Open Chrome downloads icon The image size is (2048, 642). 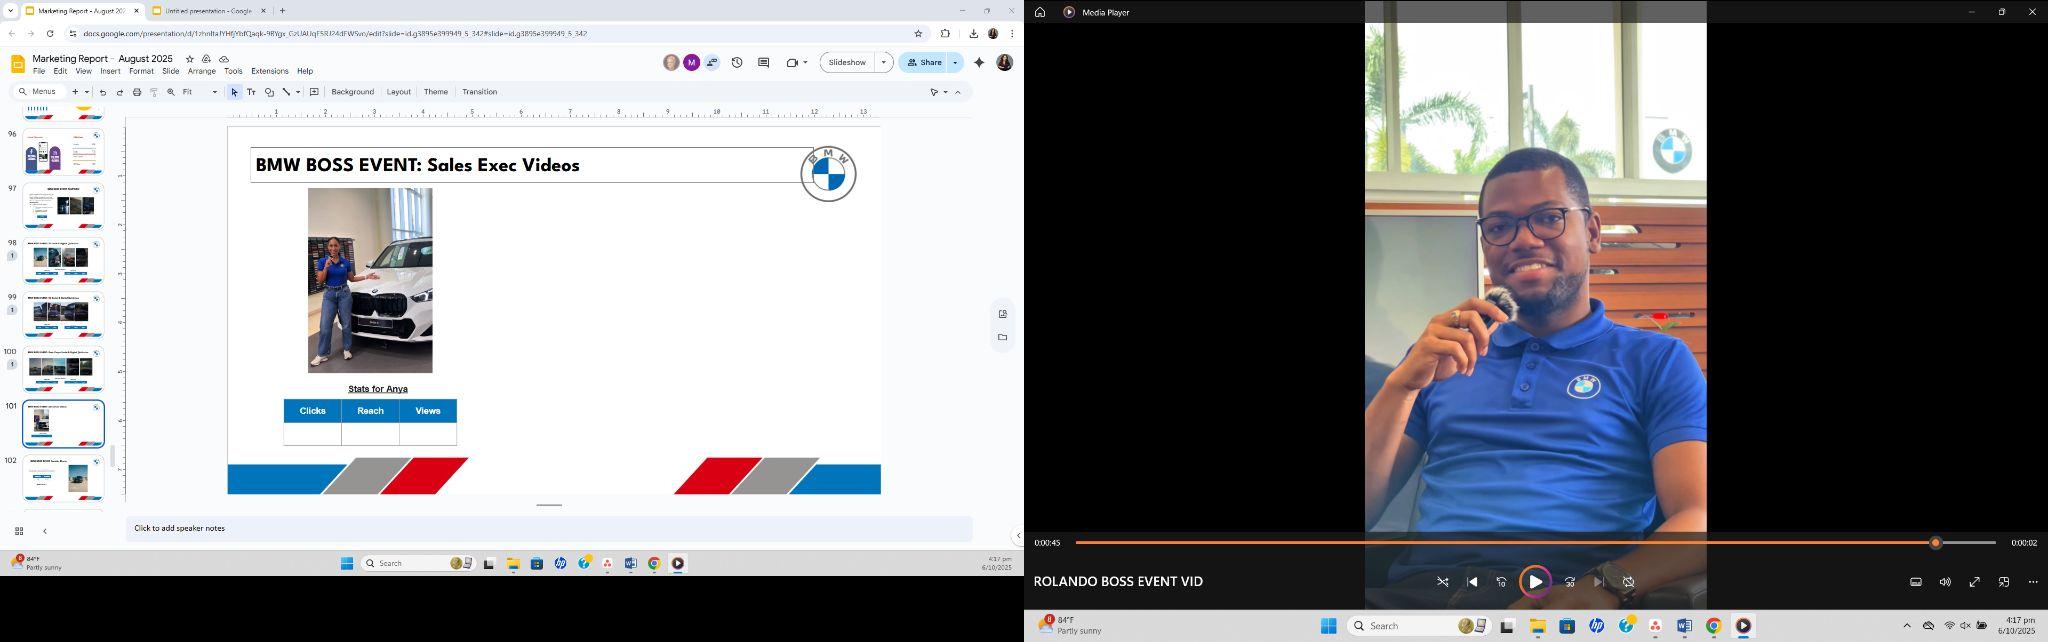[973, 33]
